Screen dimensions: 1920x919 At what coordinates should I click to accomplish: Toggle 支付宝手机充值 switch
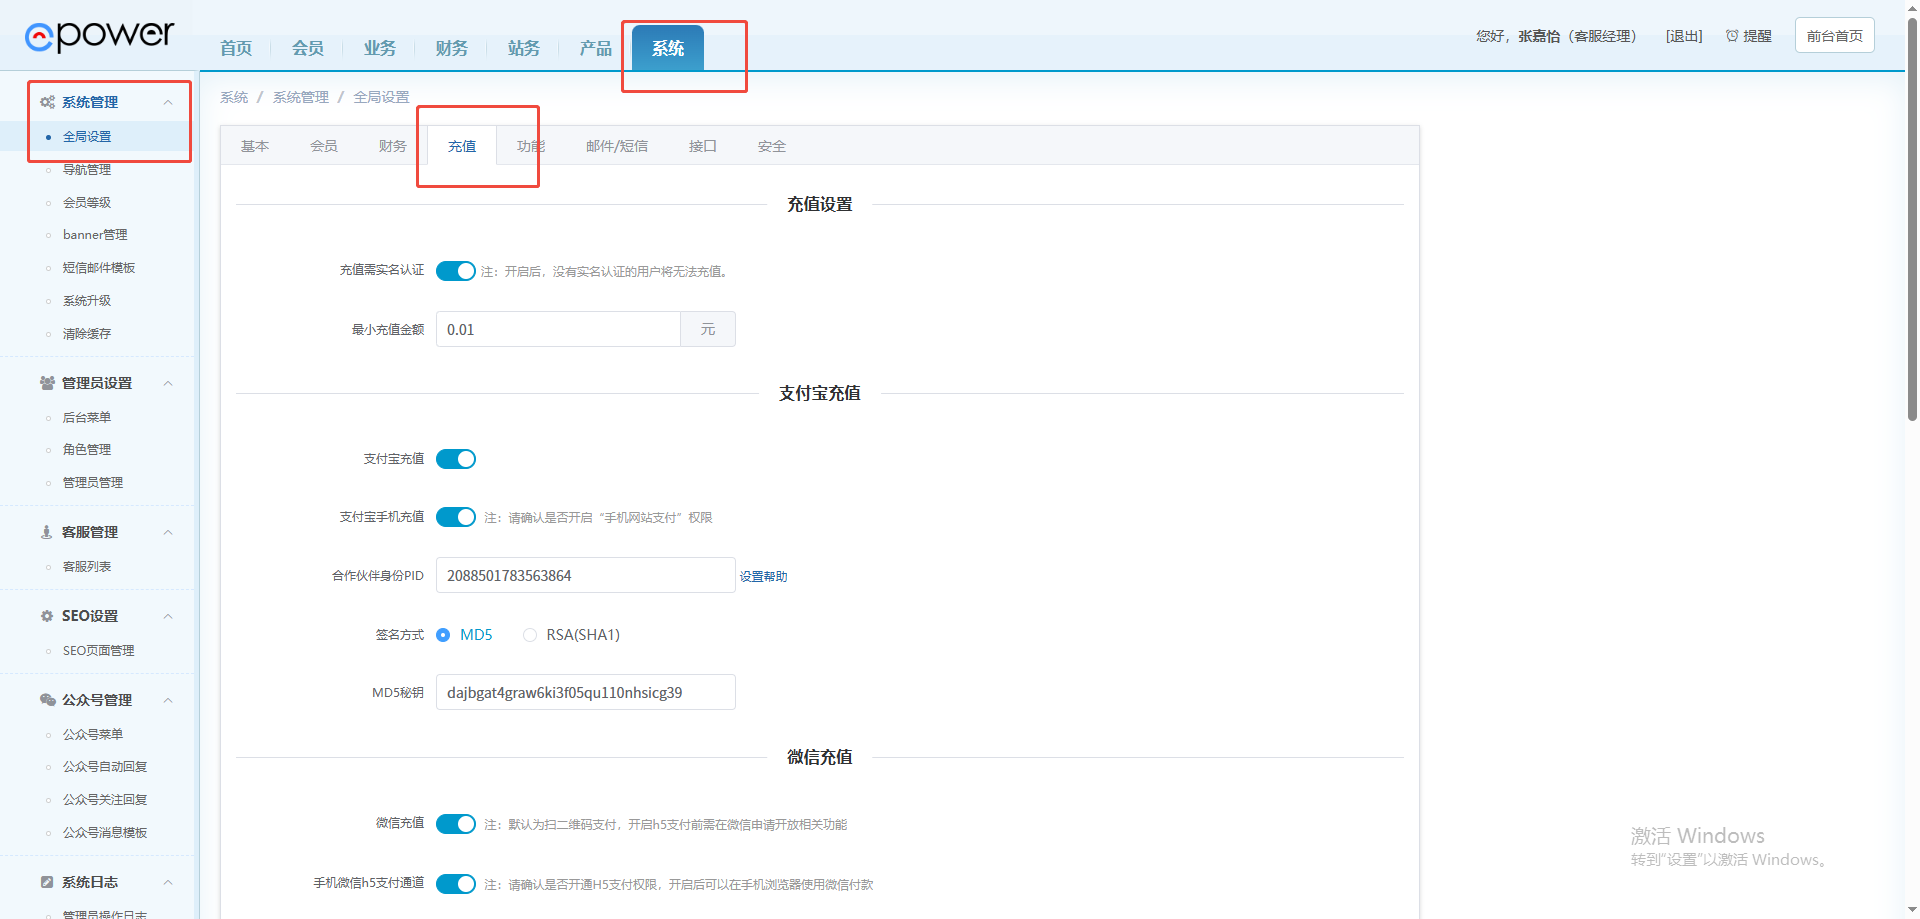456,517
